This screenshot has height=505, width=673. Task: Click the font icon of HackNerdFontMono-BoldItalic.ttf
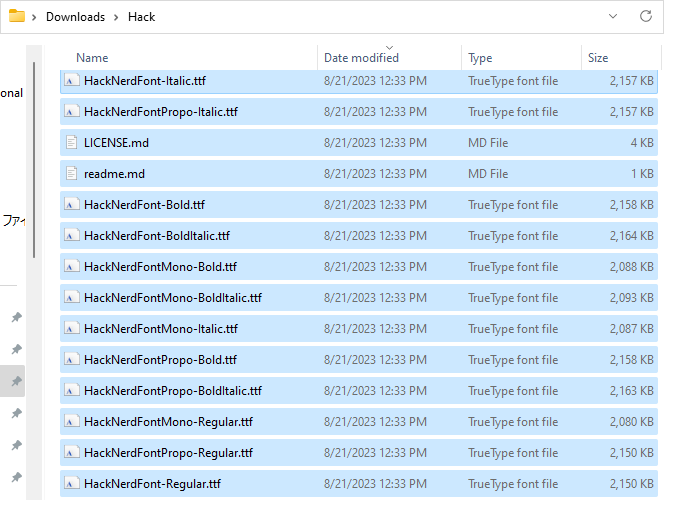point(72,297)
